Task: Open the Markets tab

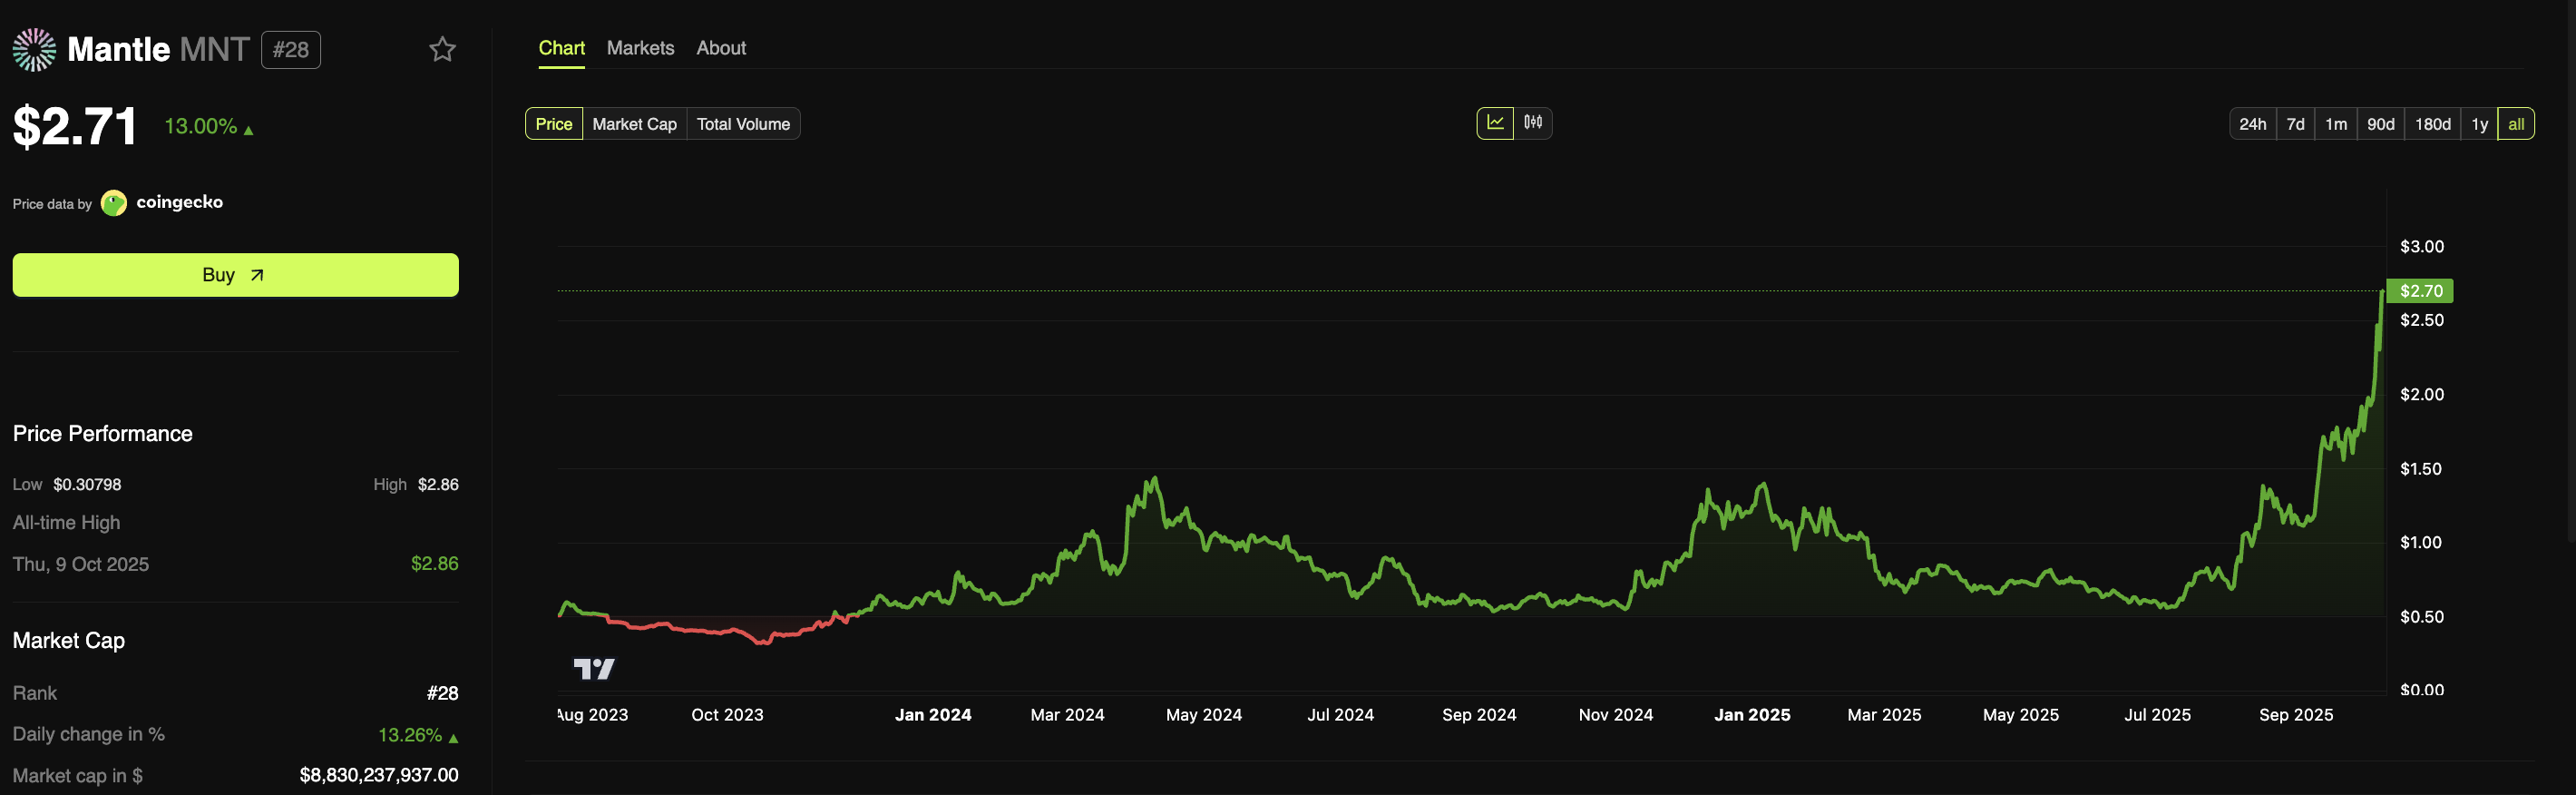Action: click(640, 48)
